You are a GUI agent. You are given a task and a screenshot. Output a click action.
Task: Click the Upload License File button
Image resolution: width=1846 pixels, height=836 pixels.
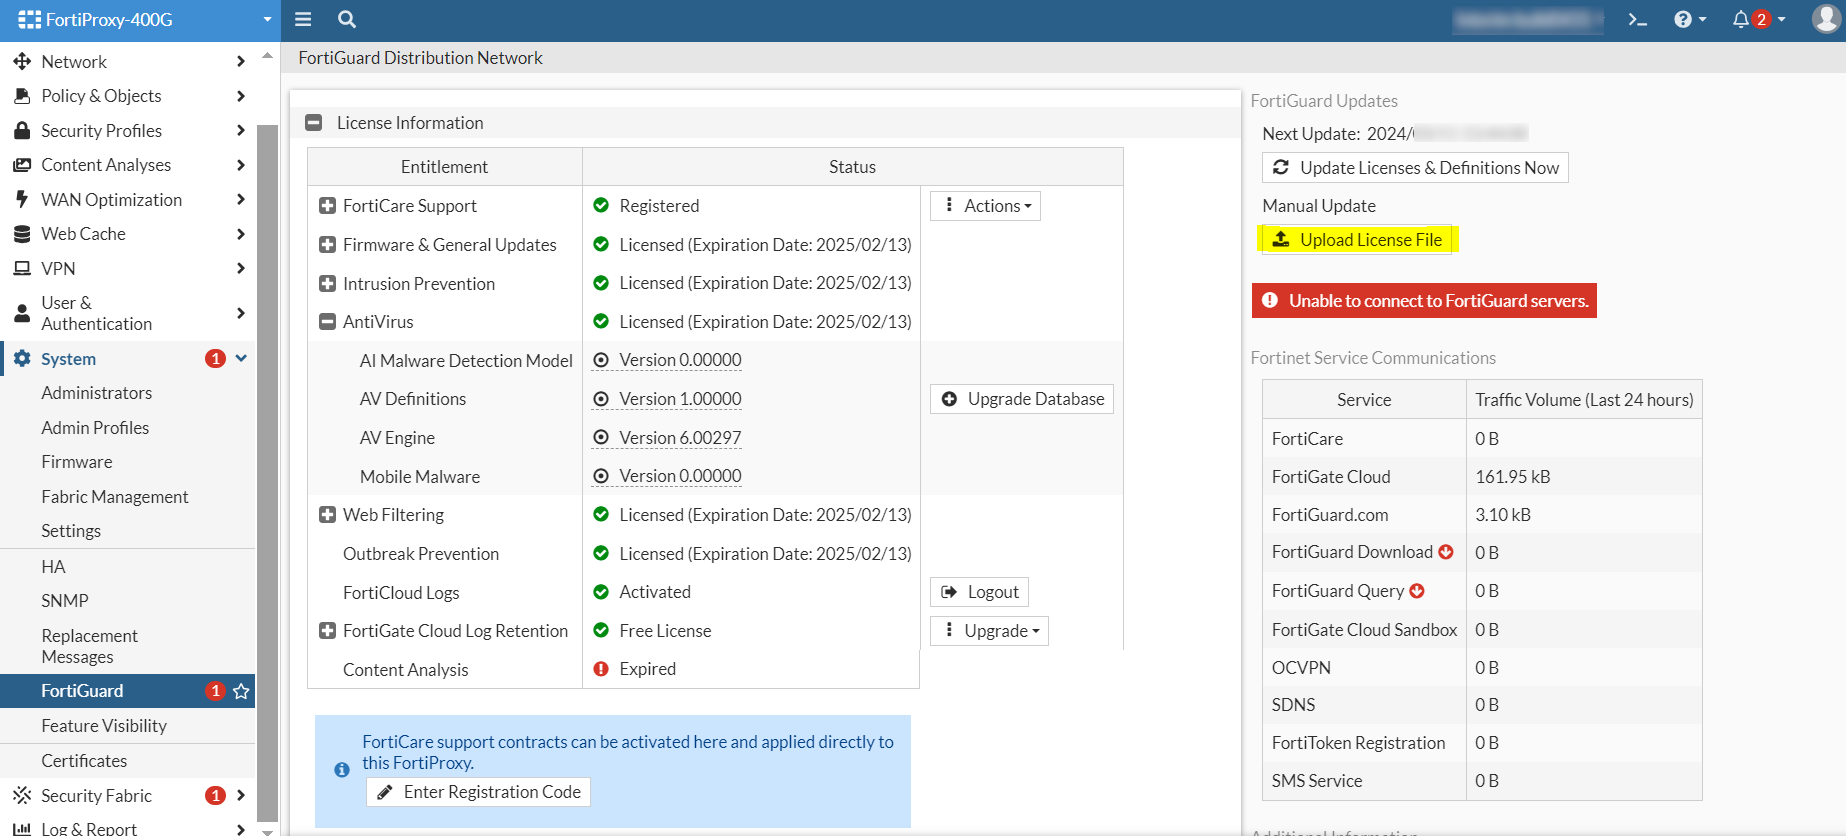(x=1357, y=240)
